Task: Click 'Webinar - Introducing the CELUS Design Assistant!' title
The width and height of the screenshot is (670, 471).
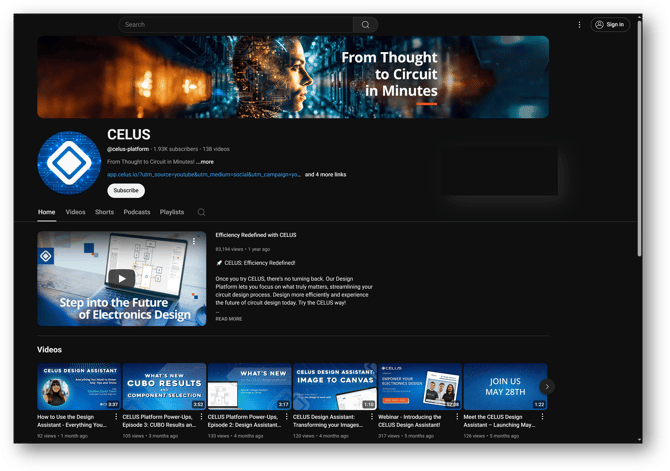Action: pyautogui.click(x=409, y=421)
